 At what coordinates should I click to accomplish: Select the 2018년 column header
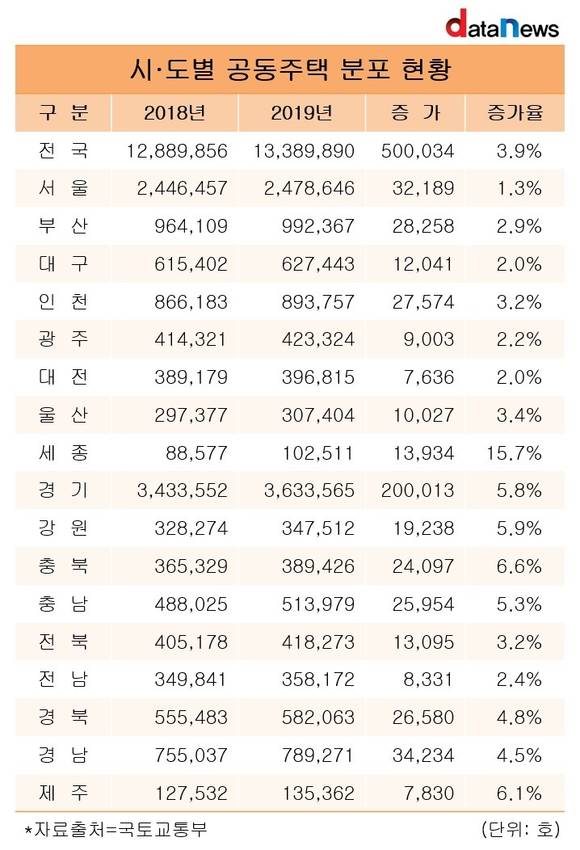click(x=175, y=113)
